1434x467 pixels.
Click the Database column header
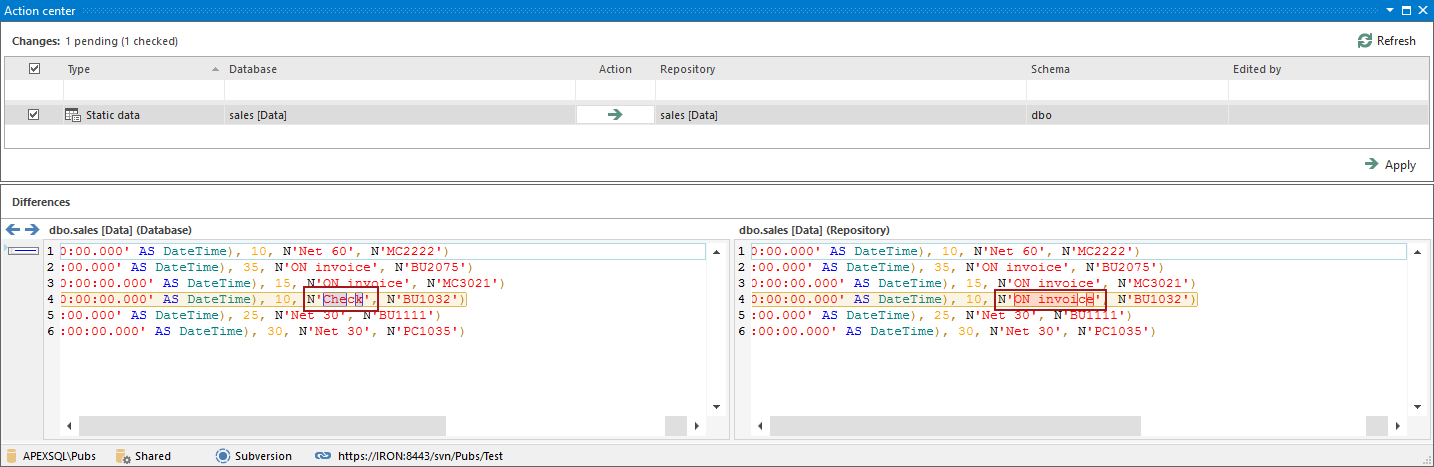coord(253,69)
